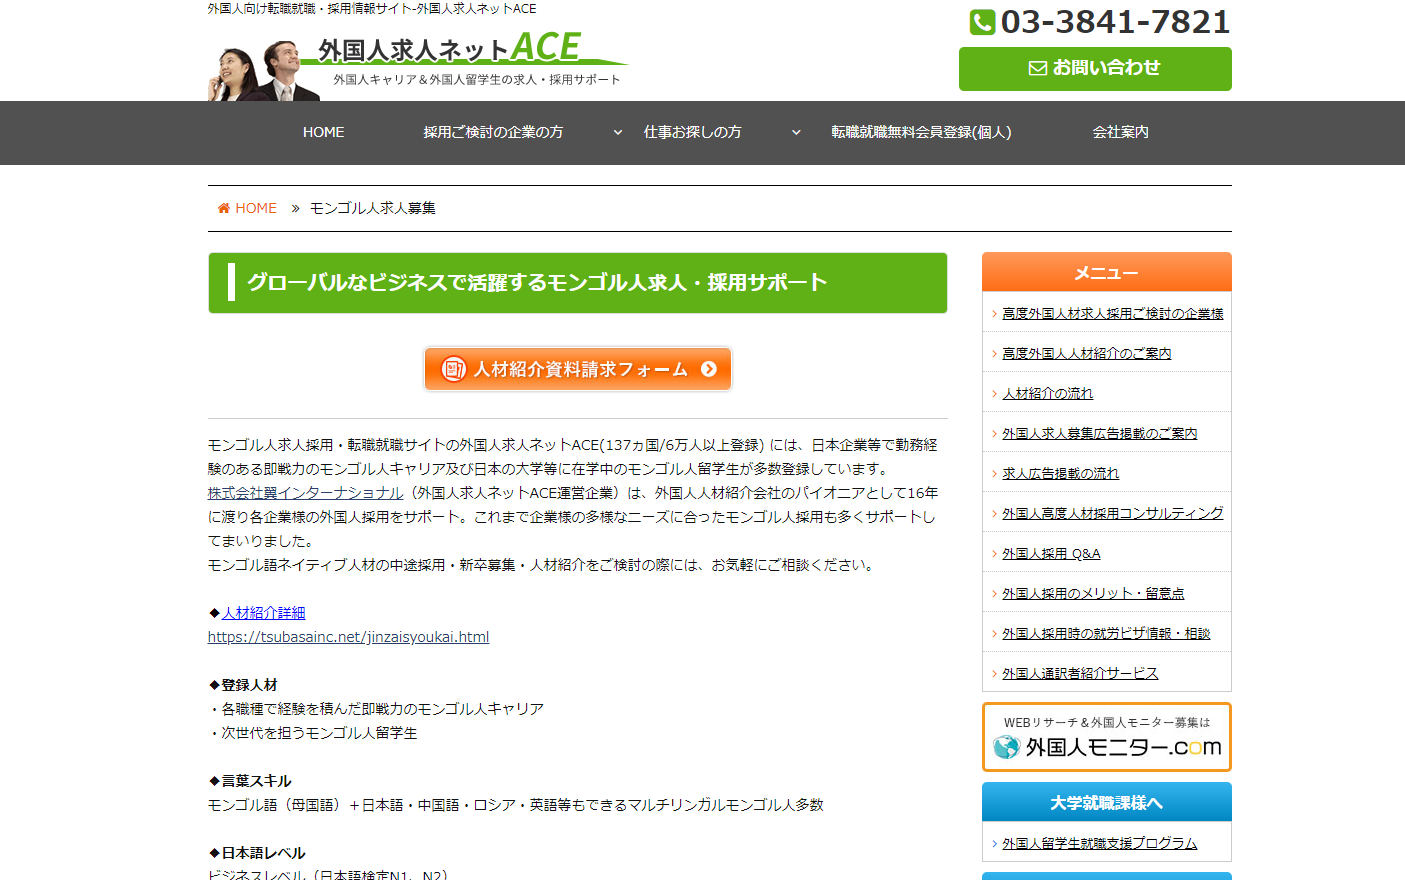Viewport: 1405px width, 880px height.
Task: Click the envelope icon in お問い合わせ button
Action: pyautogui.click(x=1038, y=68)
